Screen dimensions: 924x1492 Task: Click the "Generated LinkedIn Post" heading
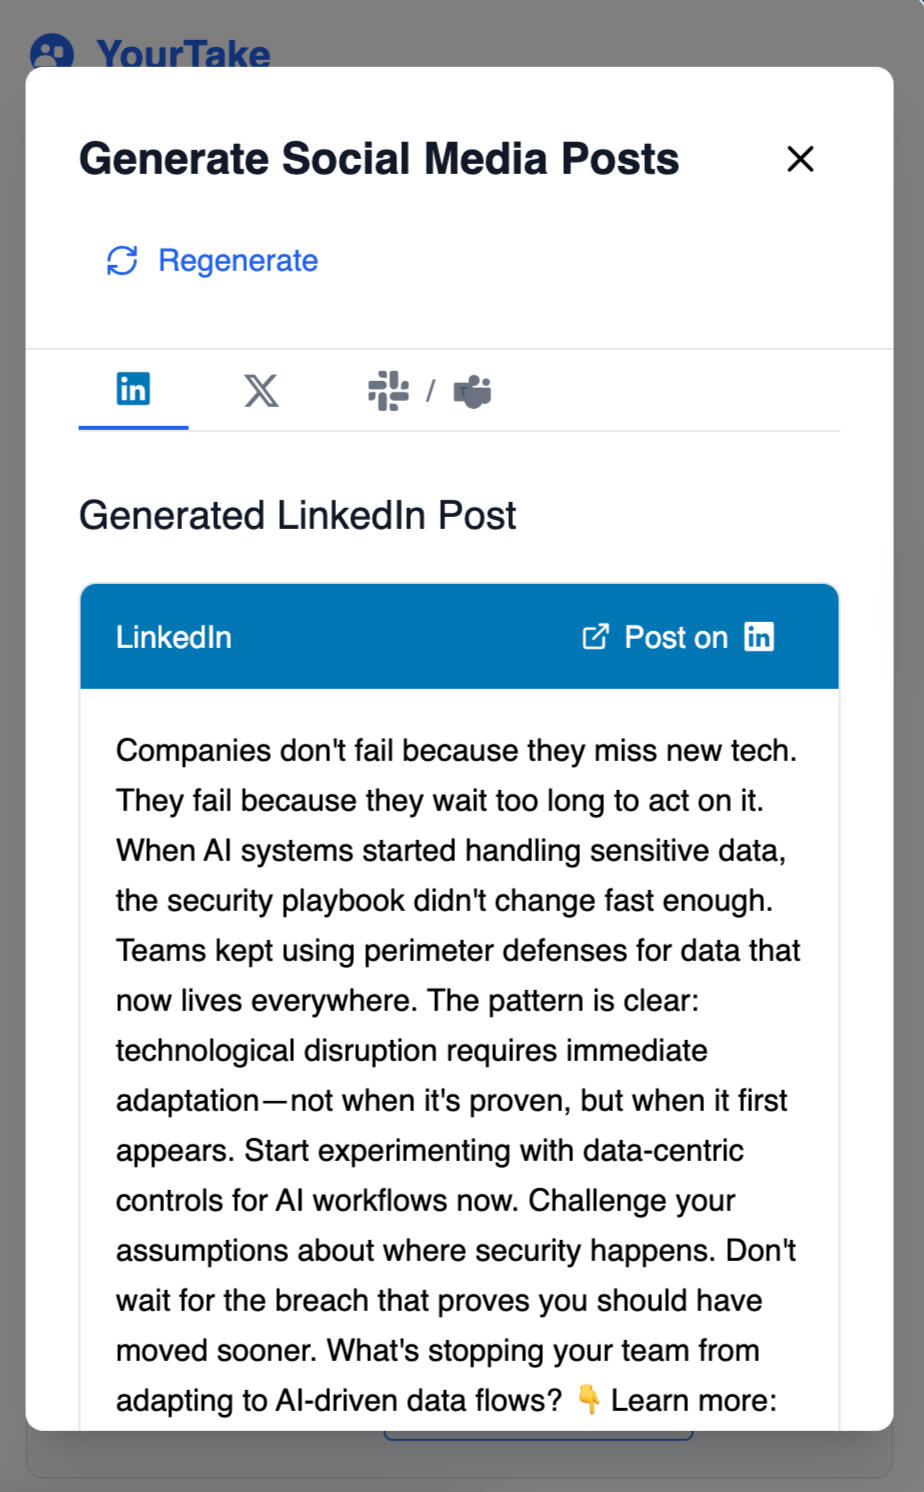[297, 516]
